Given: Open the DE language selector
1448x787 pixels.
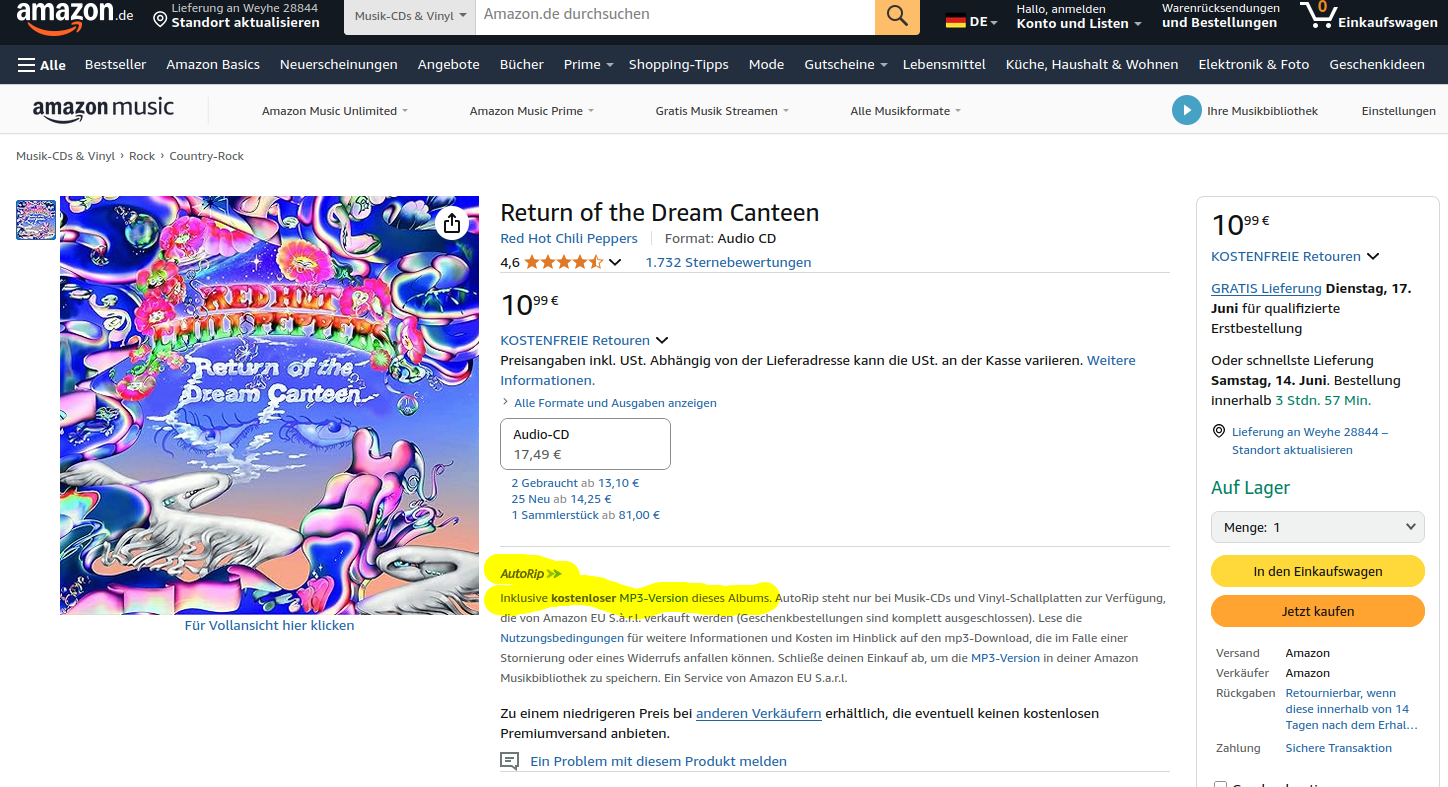Looking at the screenshot, I should coord(972,21).
